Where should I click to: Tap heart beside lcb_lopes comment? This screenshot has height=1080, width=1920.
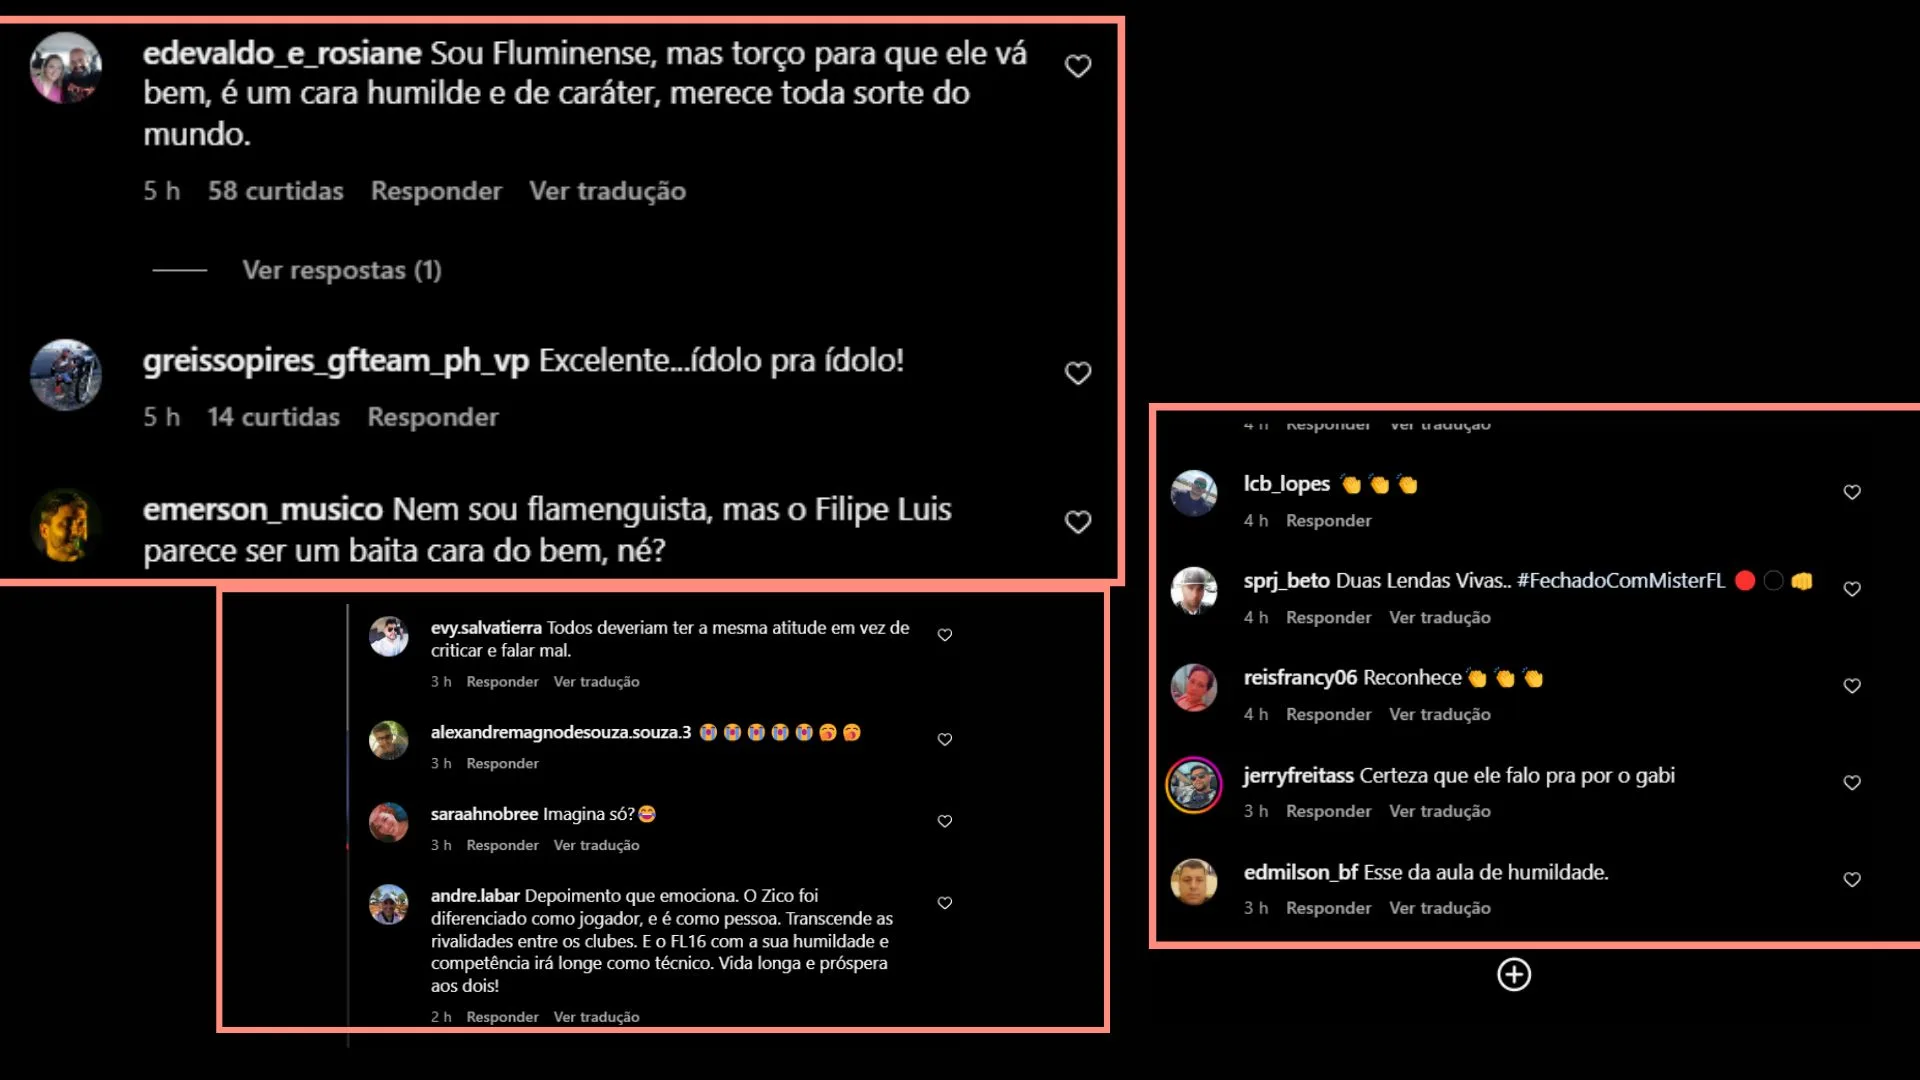tap(1852, 492)
